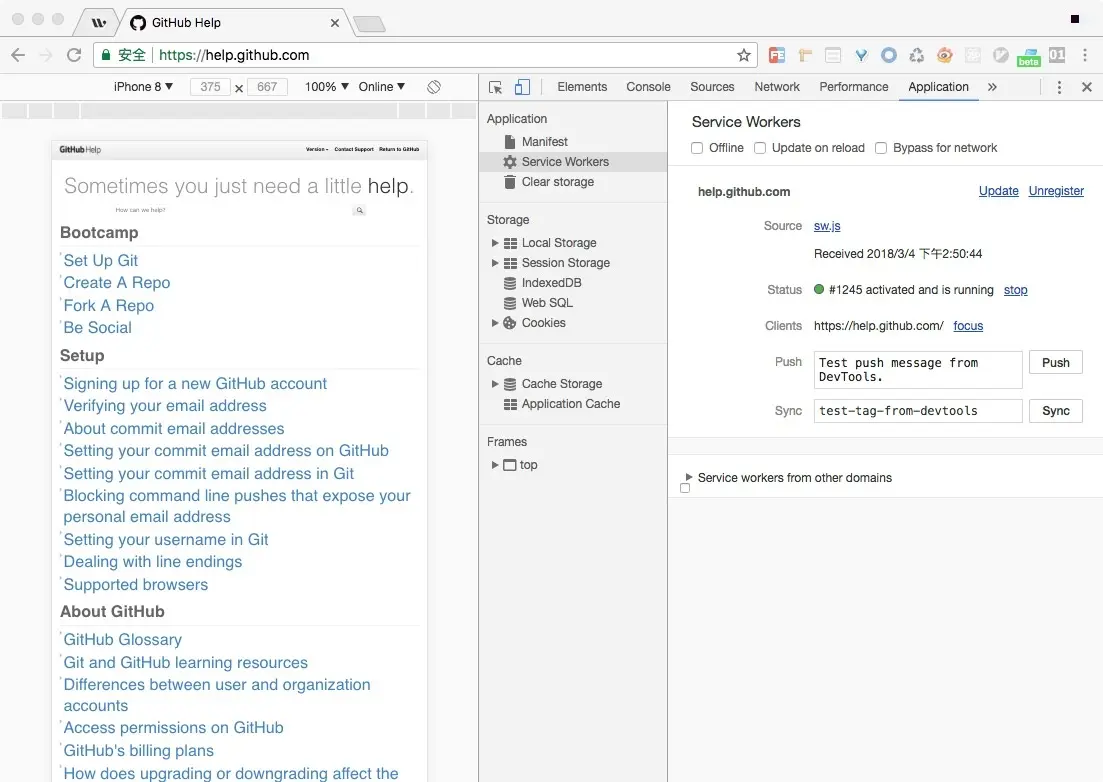This screenshot has height=782, width=1103.
Task: Enable Update on reload checkbox
Action: pyautogui.click(x=760, y=148)
